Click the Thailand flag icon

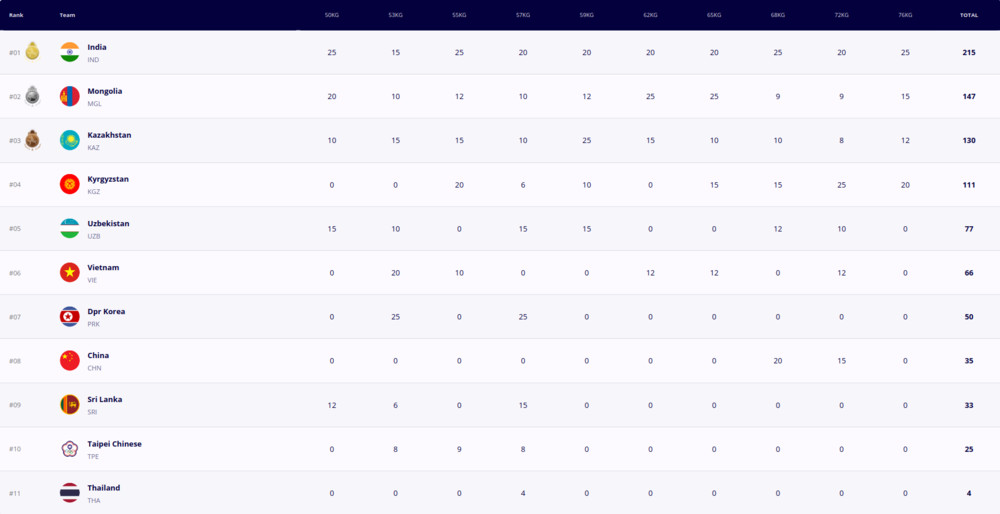70,493
